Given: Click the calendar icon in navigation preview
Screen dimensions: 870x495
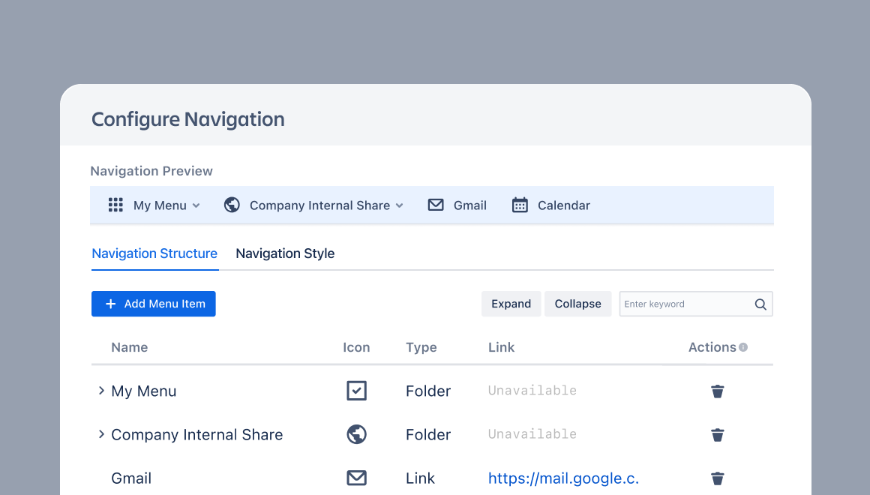Looking at the screenshot, I should click(520, 205).
